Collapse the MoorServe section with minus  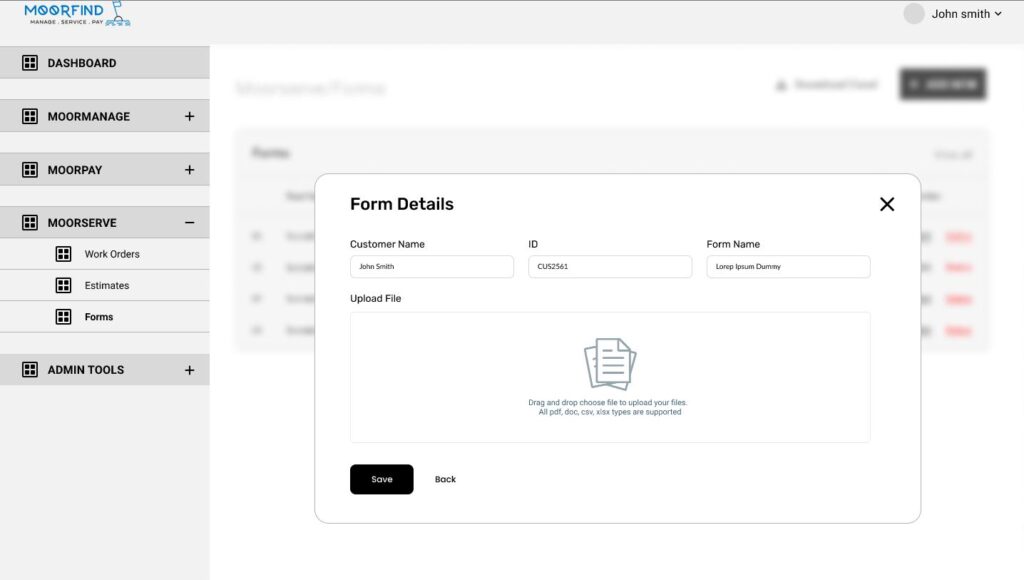(x=189, y=223)
